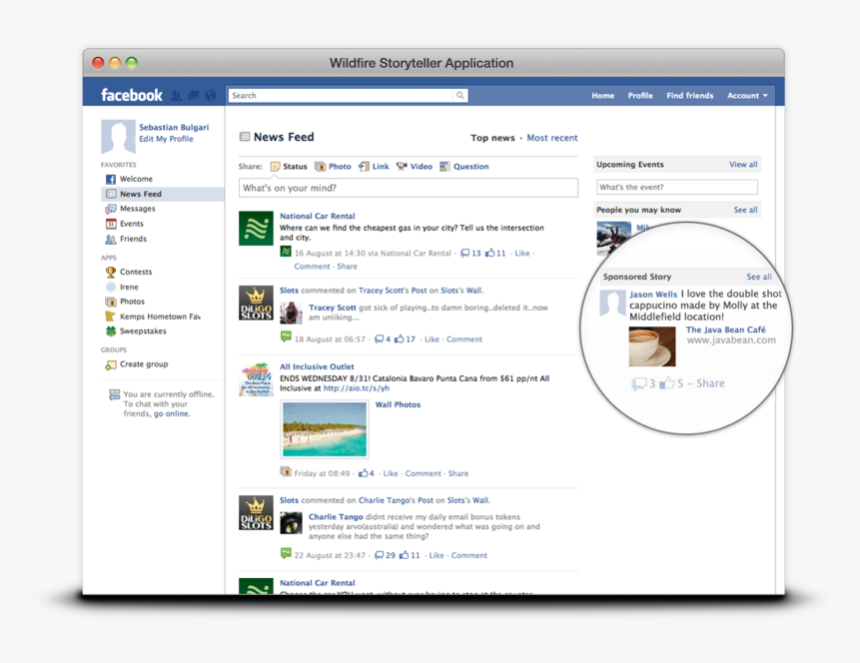This screenshot has width=860, height=663.
Task: Open notifications globe icon in header
Action: click(211, 96)
